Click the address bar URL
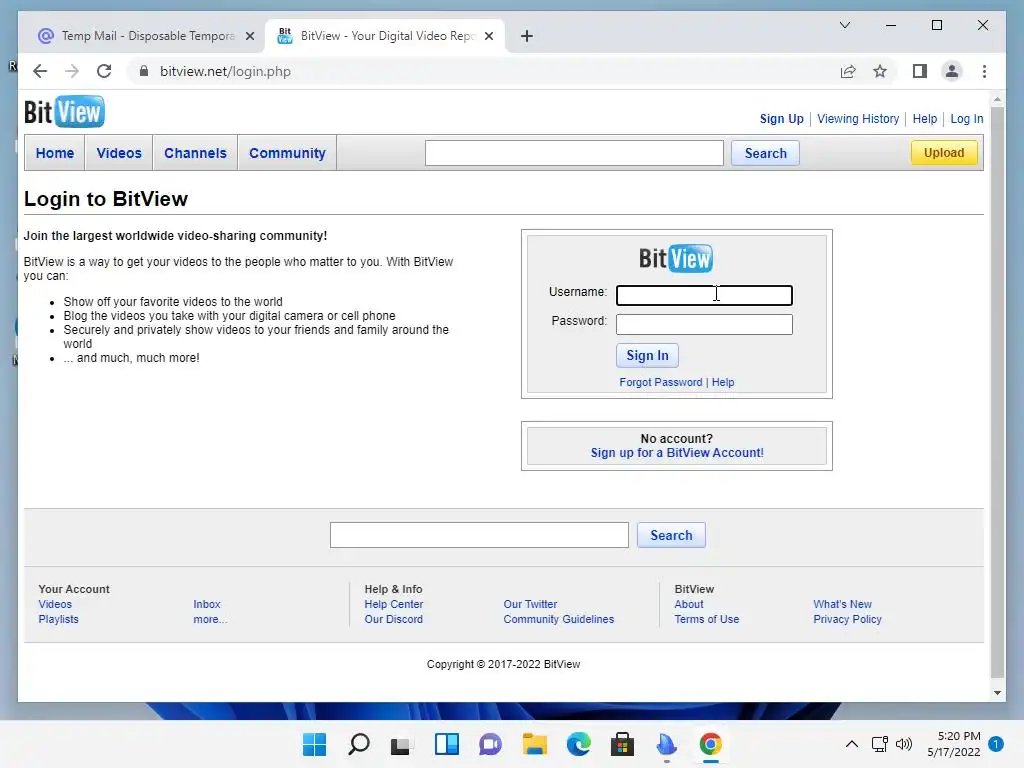The image size is (1024, 768). (x=225, y=71)
